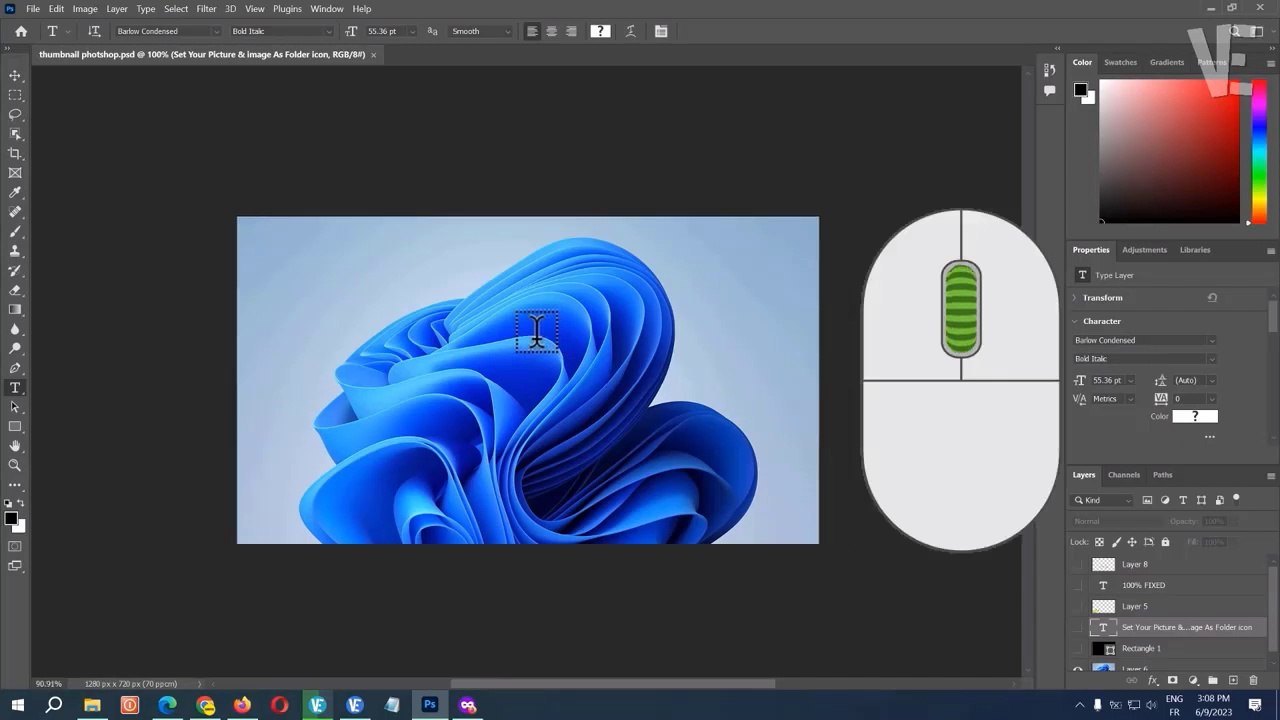Viewport: 1280px width, 720px height.
Task: Select the Move tool
Action: (15, 76)
